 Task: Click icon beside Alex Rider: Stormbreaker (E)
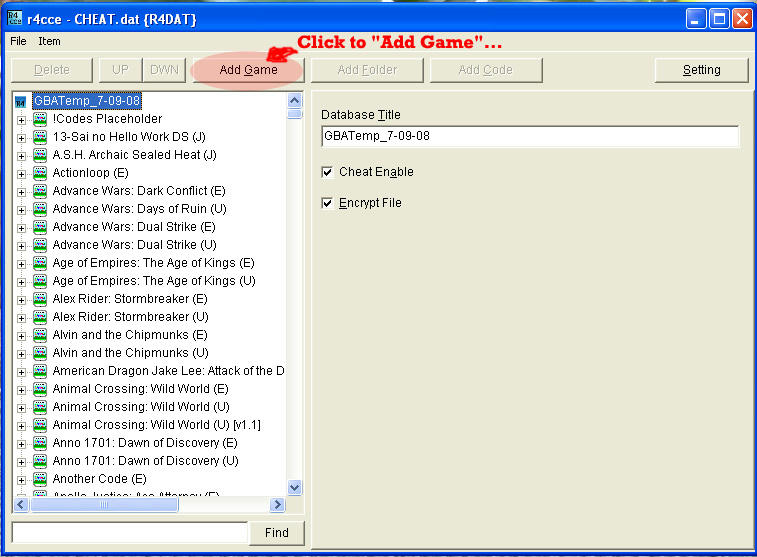click(40, 299)
